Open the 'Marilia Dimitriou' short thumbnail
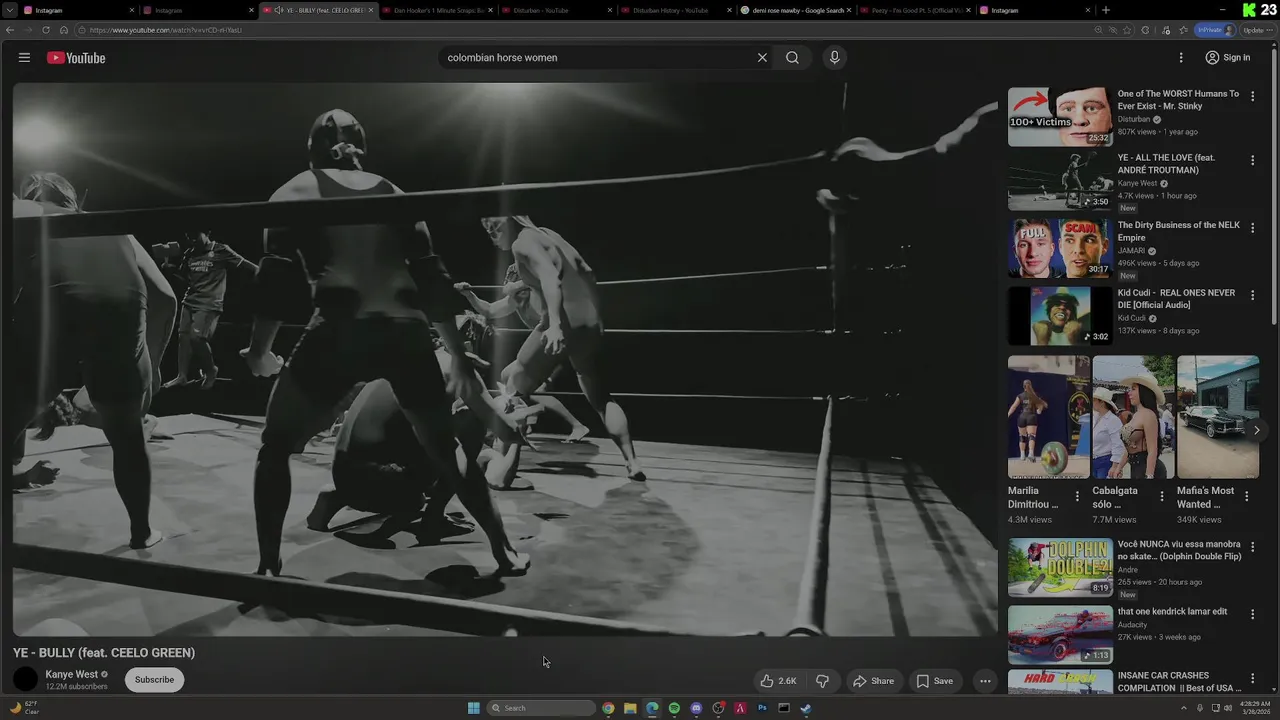Viewport: 1280px width, 720px height. (1049, 417)
